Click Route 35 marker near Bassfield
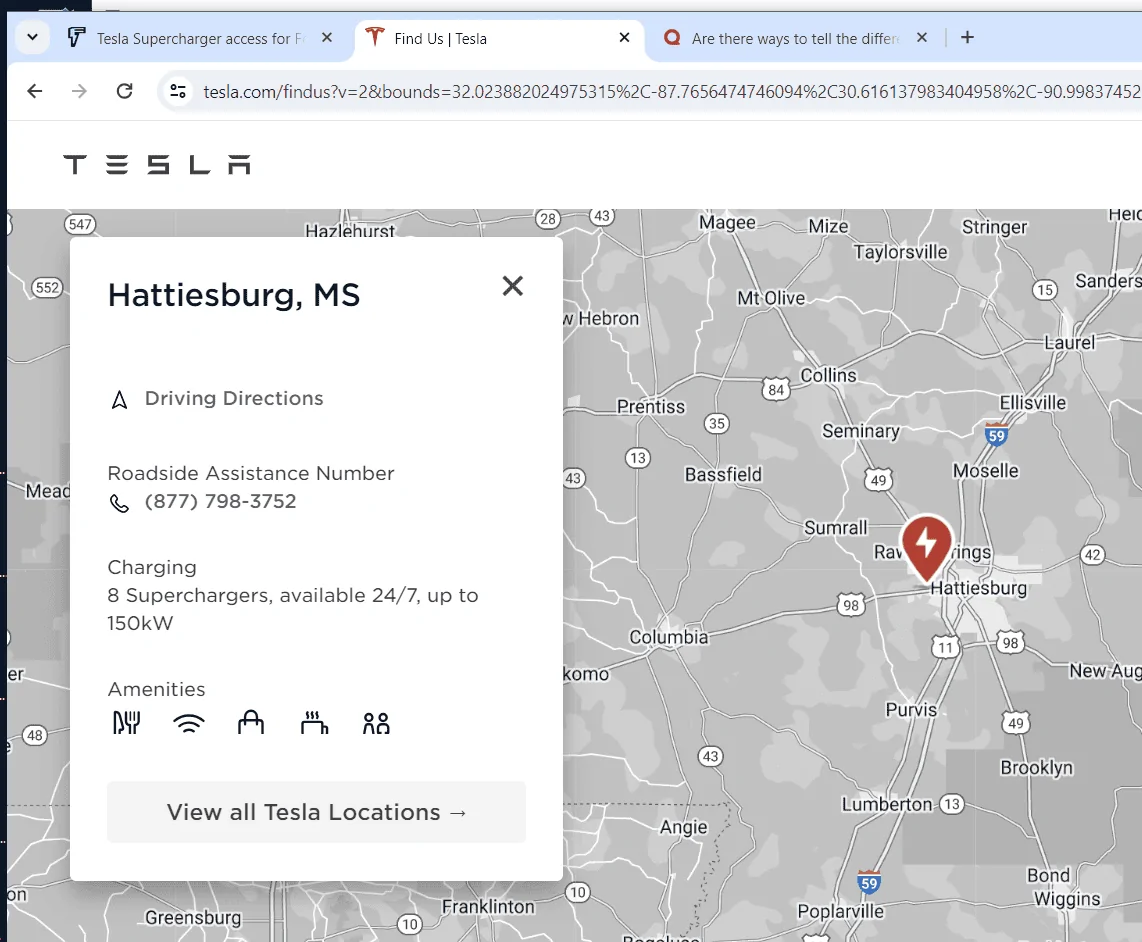 (717, 423)
